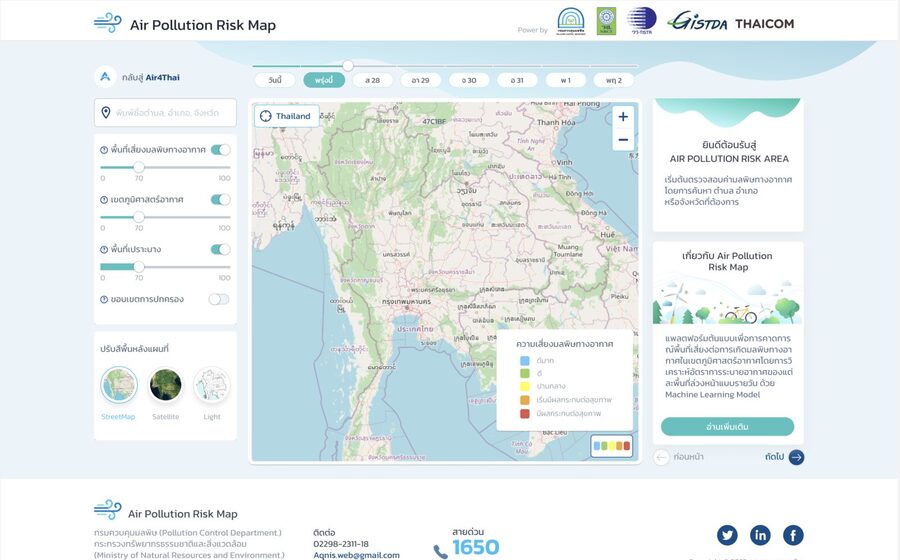Click the Thailand map reset button
The height and width of the screenshot is (560, 900).
286,116
